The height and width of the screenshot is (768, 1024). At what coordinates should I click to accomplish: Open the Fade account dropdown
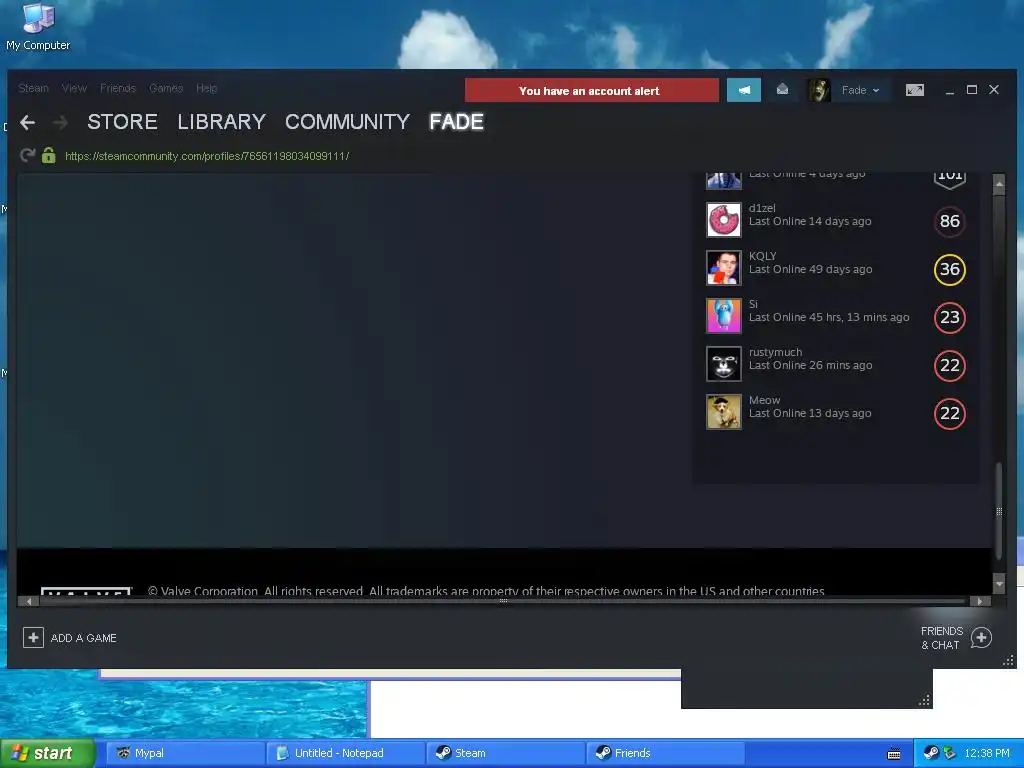click(860, 90)
